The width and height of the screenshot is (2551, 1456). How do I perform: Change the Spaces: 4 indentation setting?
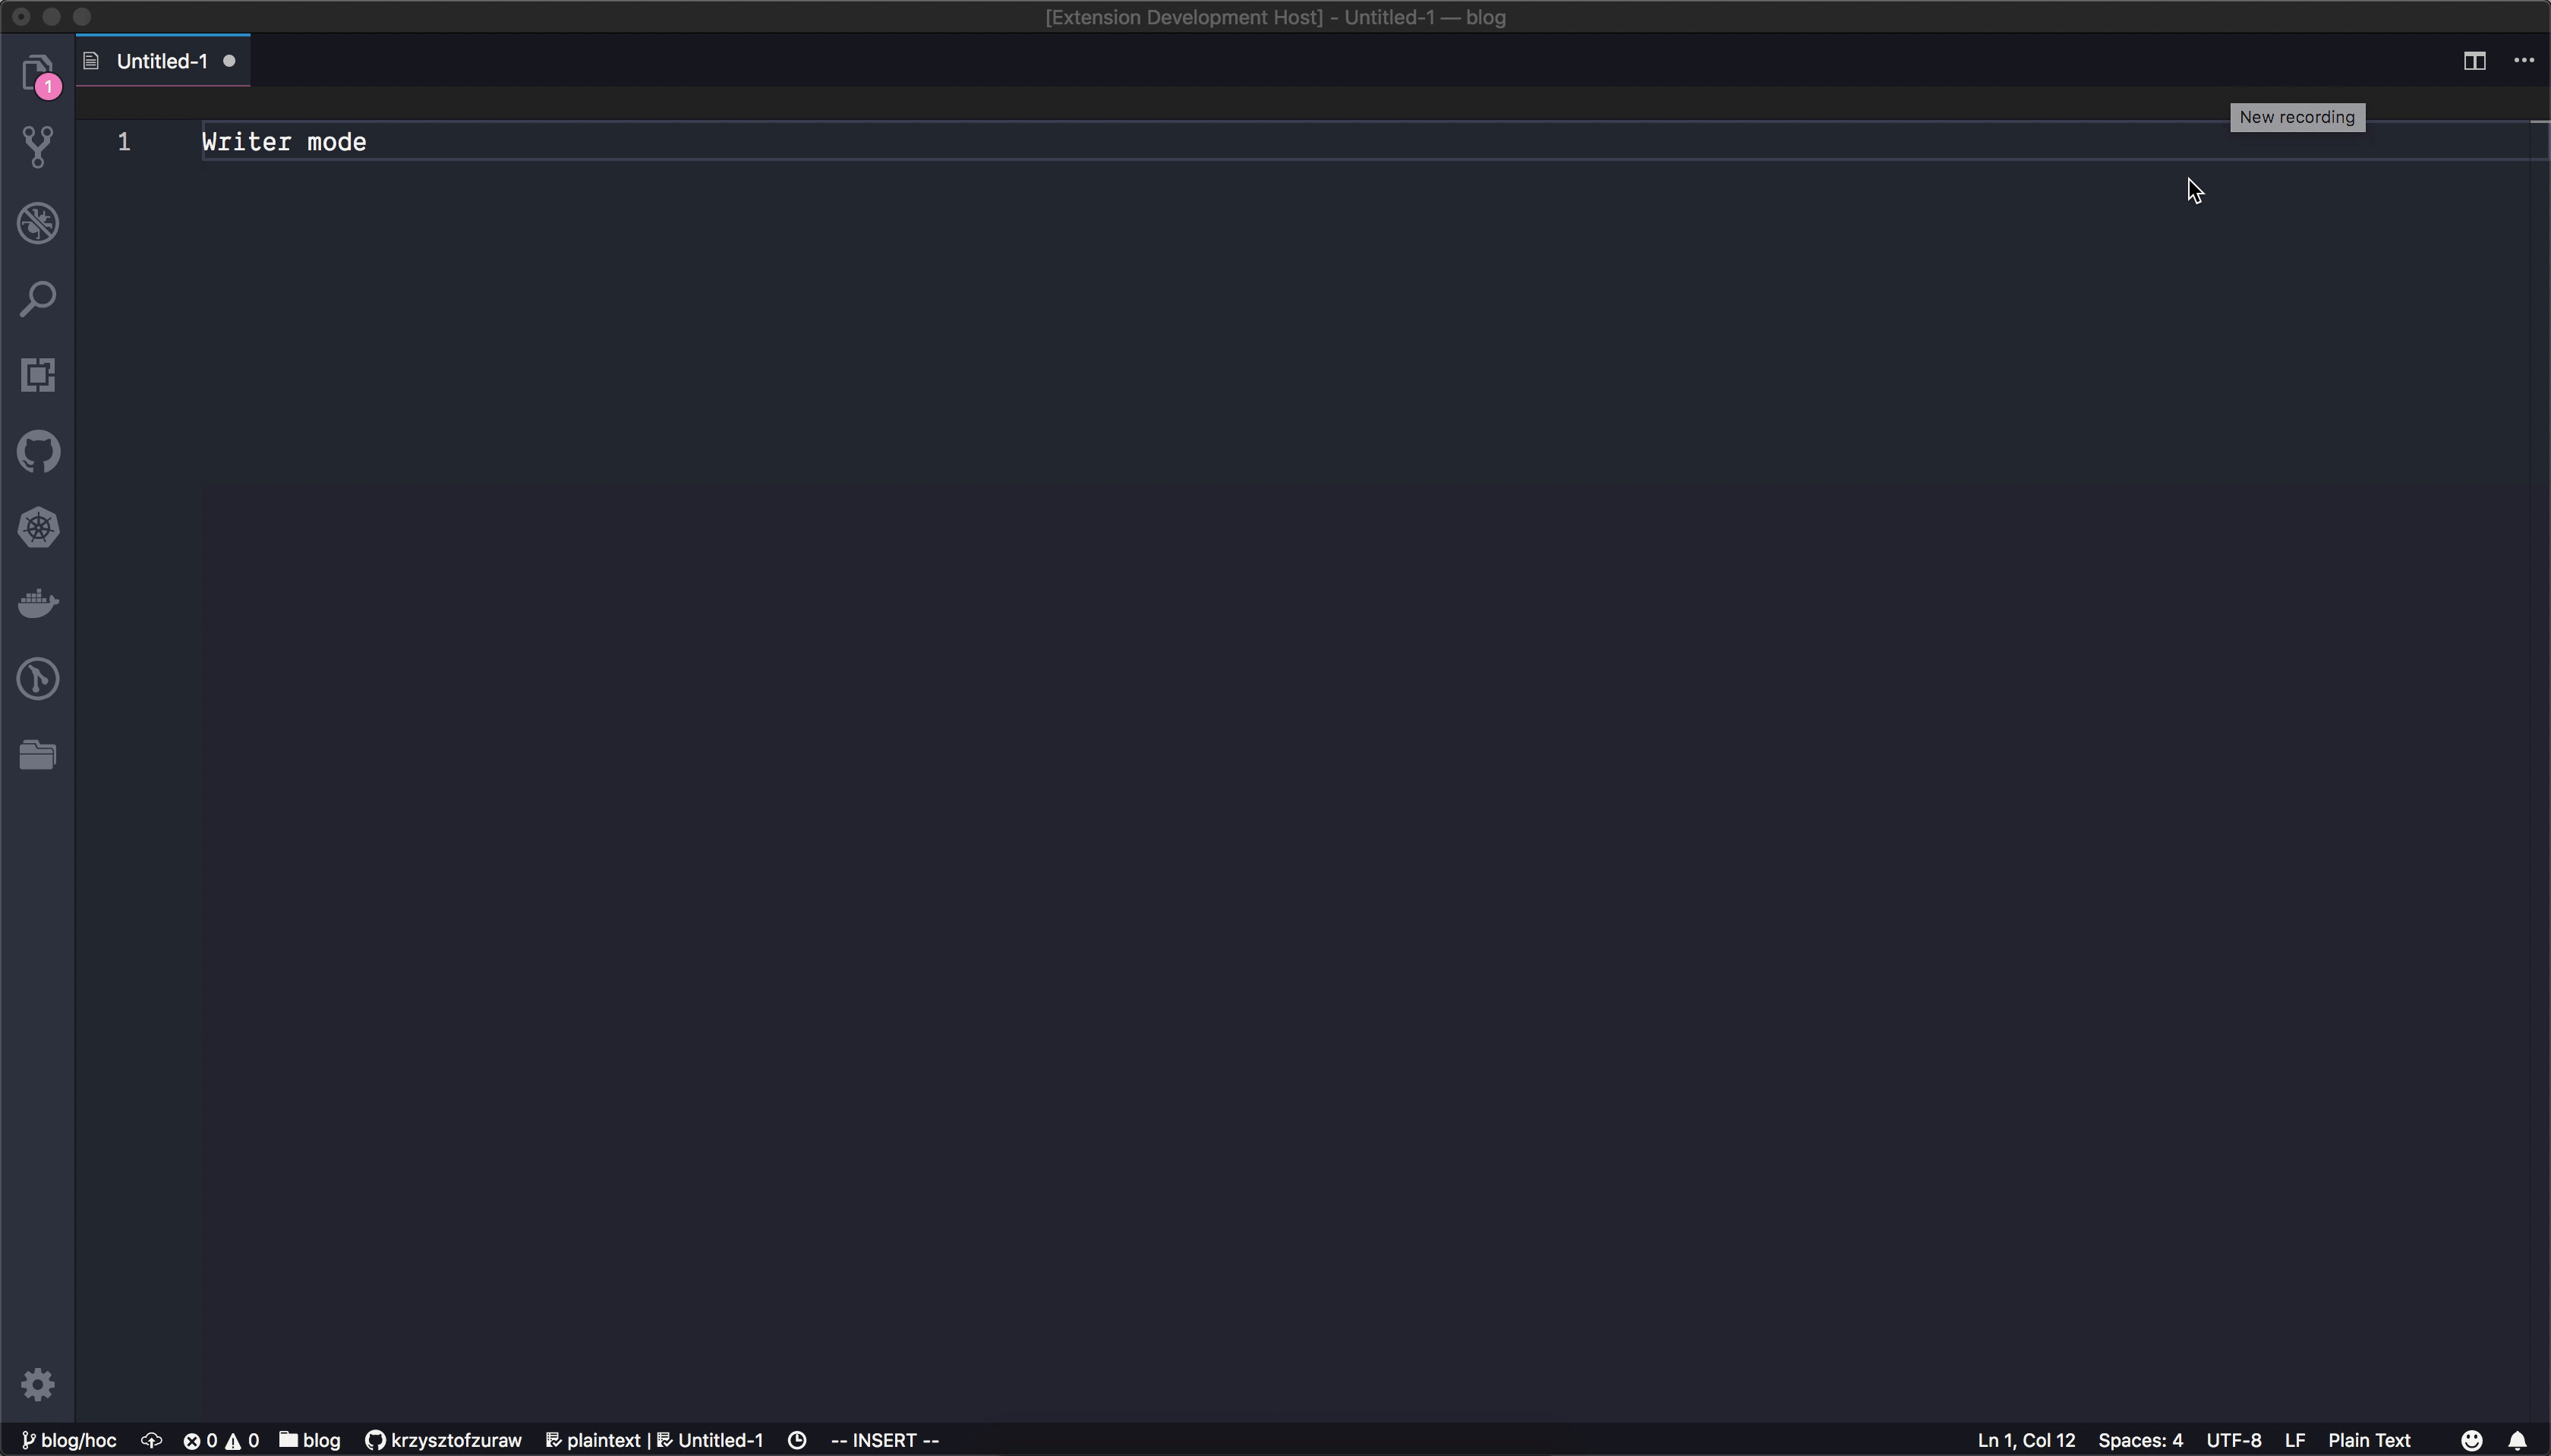click(x=2140, y=1440)
